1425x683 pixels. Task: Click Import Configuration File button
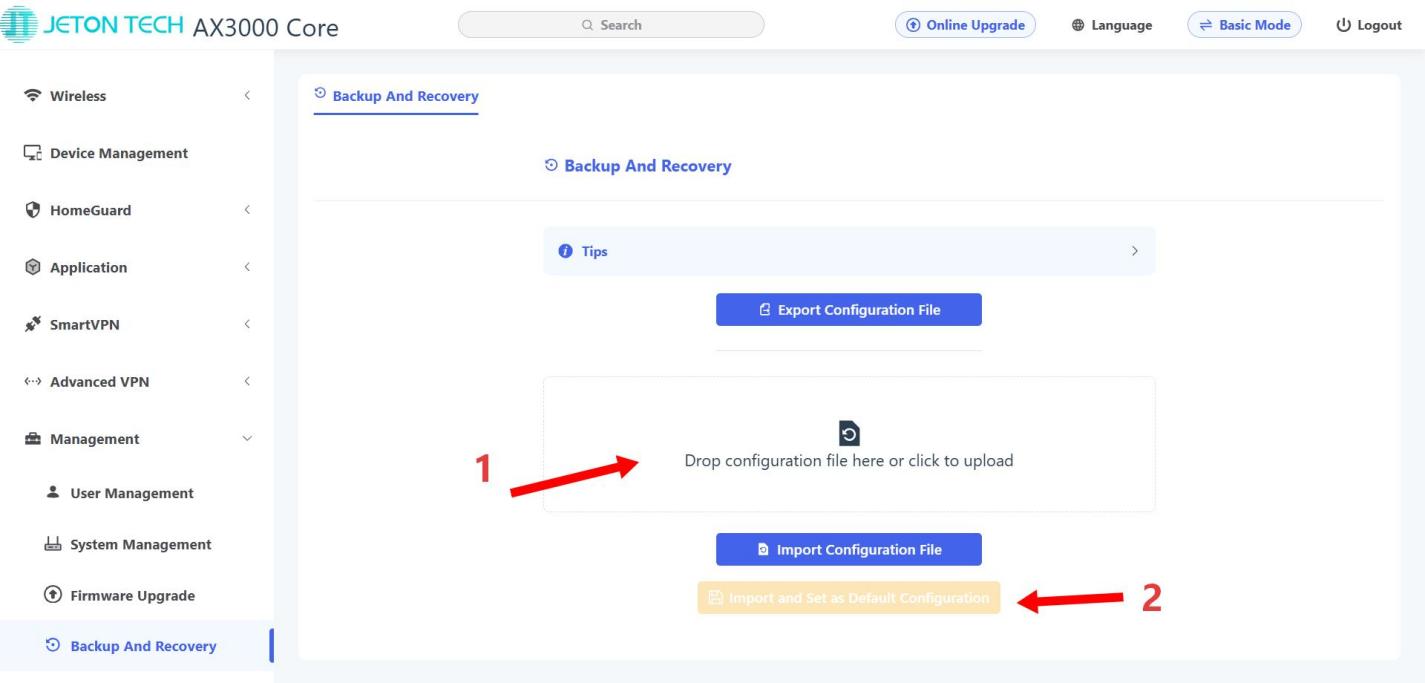849,550
